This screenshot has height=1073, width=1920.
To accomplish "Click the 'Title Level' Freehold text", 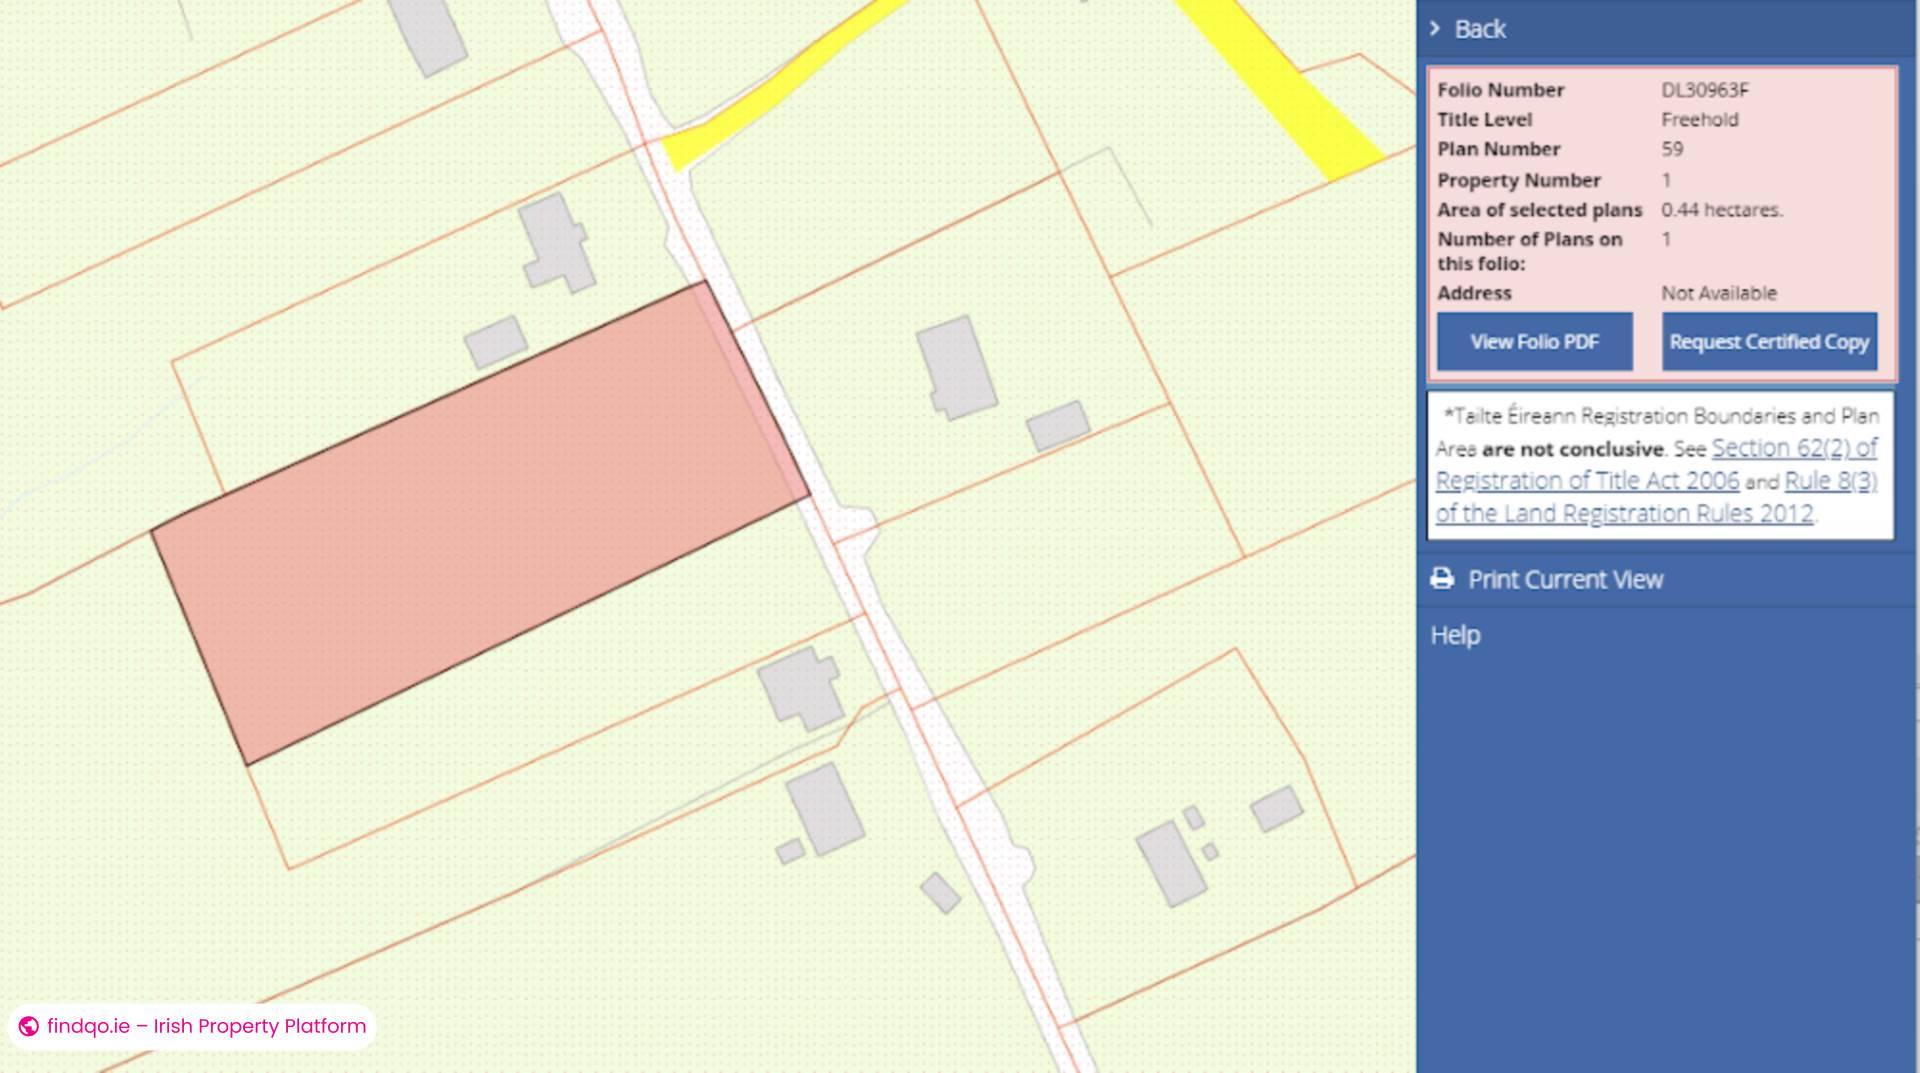I will (x=1700, y=119).
